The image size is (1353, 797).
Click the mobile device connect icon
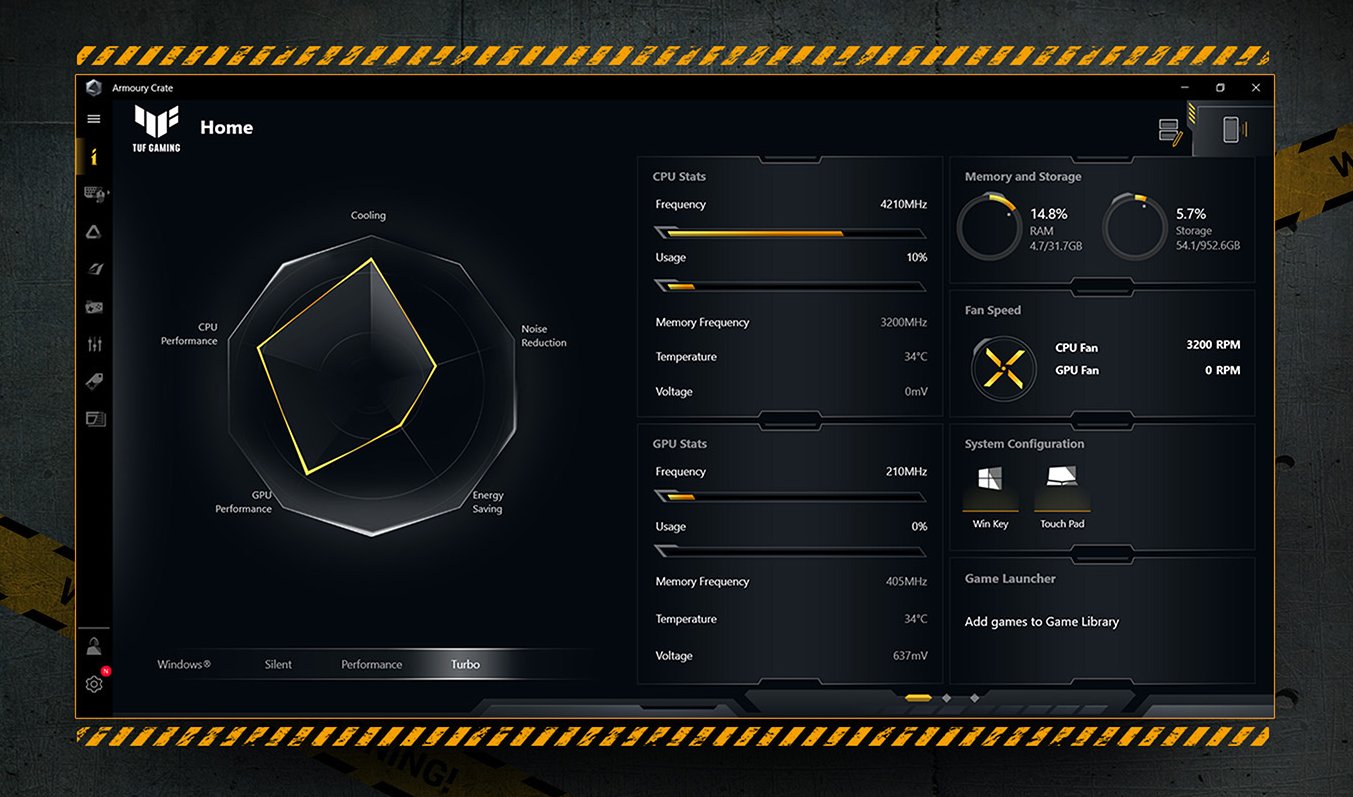click(x=1230, y=130)
